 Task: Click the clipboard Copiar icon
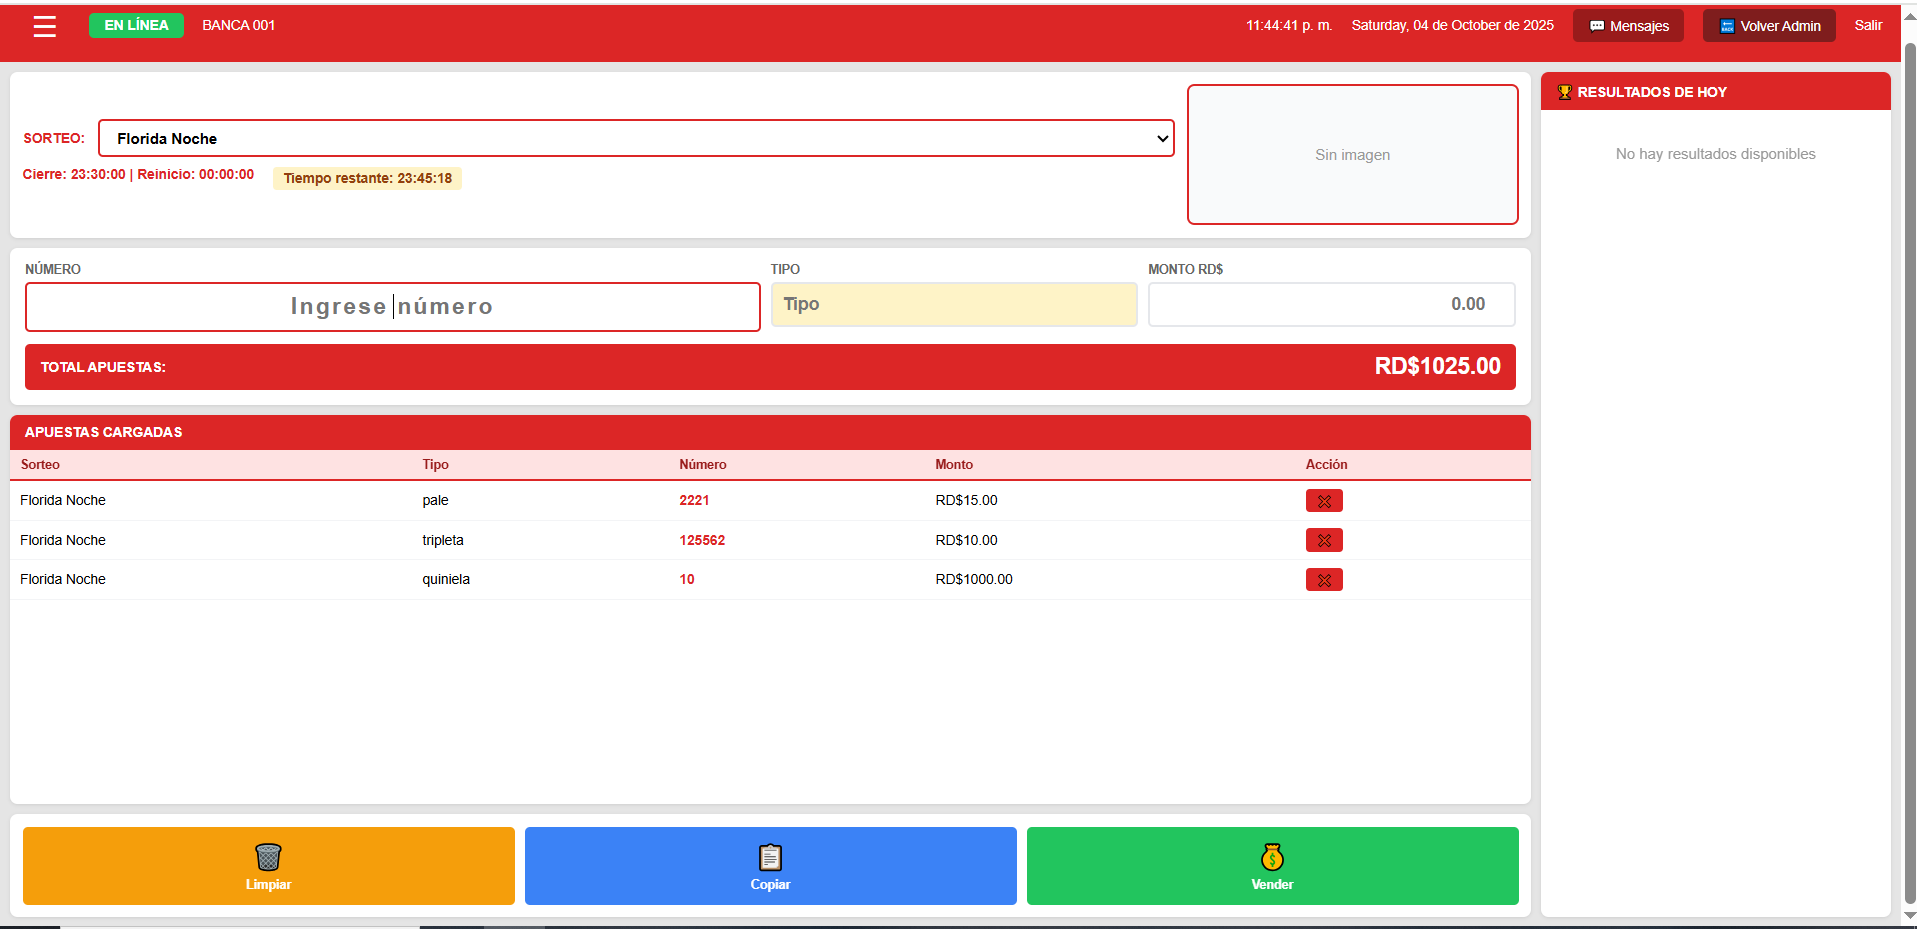click(x=770, y=857)
